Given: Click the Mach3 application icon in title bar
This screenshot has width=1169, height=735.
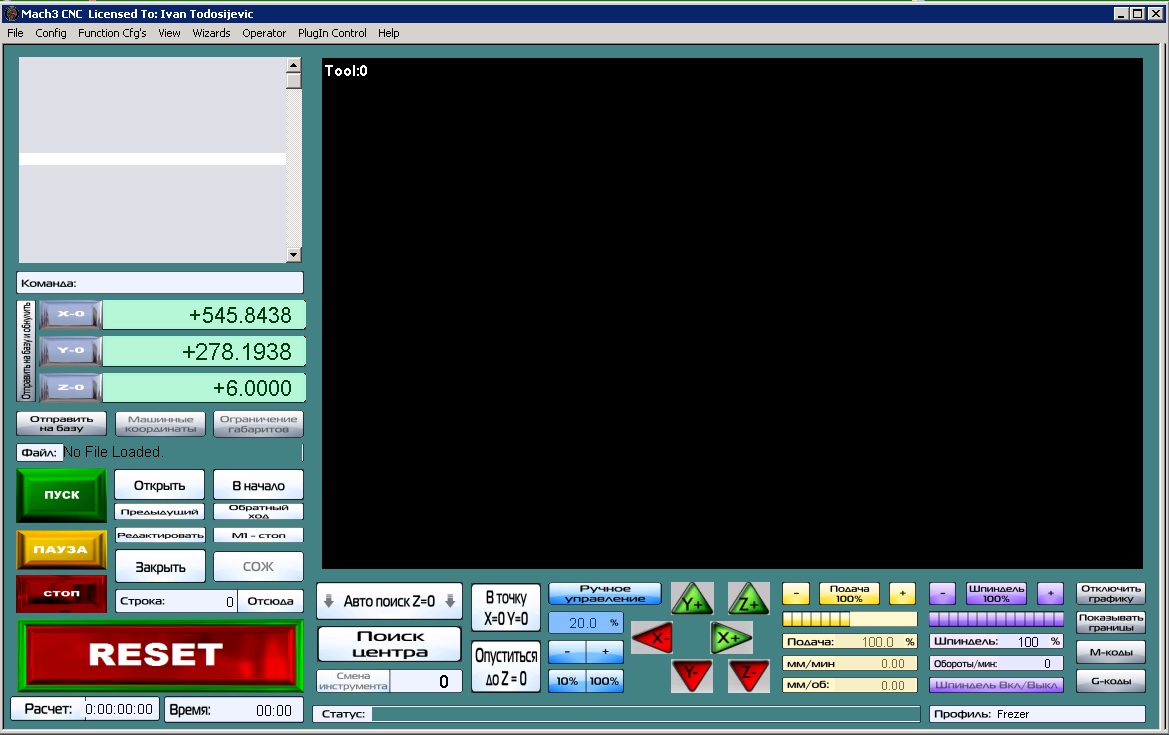Looking at the screenshot, I should 11,13.
